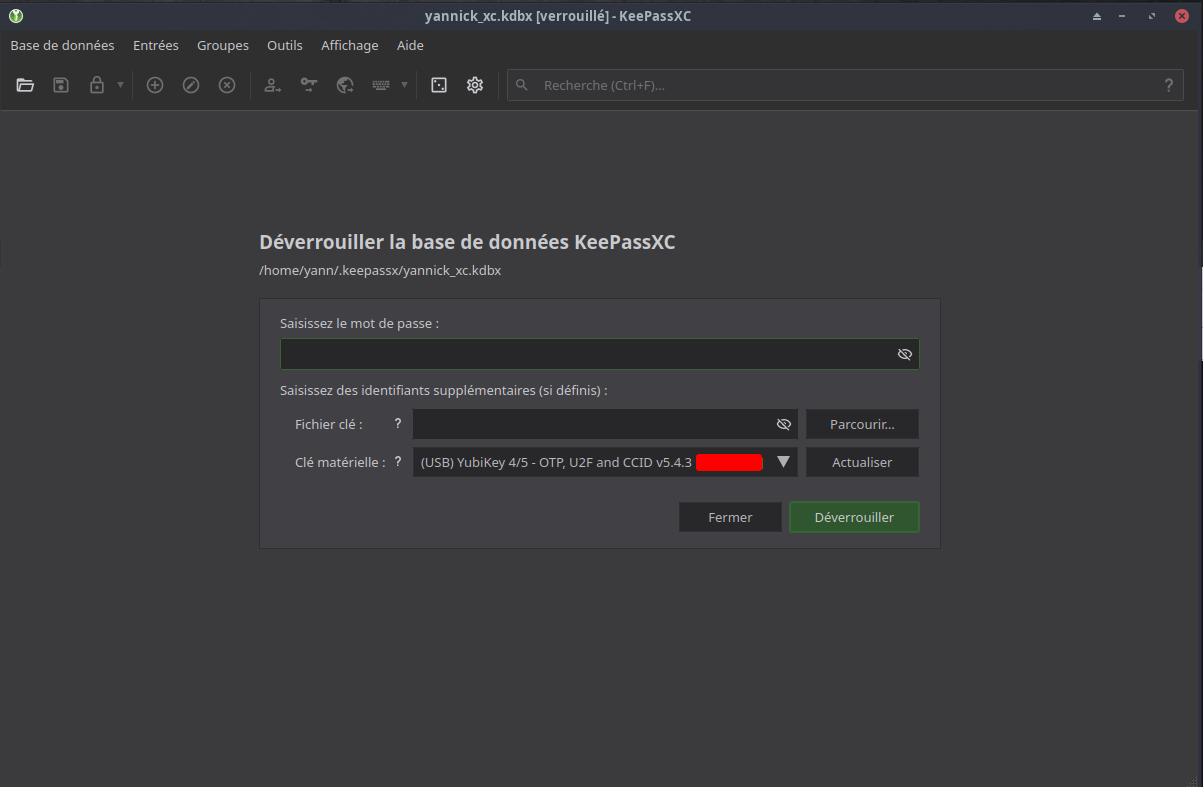Click the delete entry toolbar icon

point(227,86)
